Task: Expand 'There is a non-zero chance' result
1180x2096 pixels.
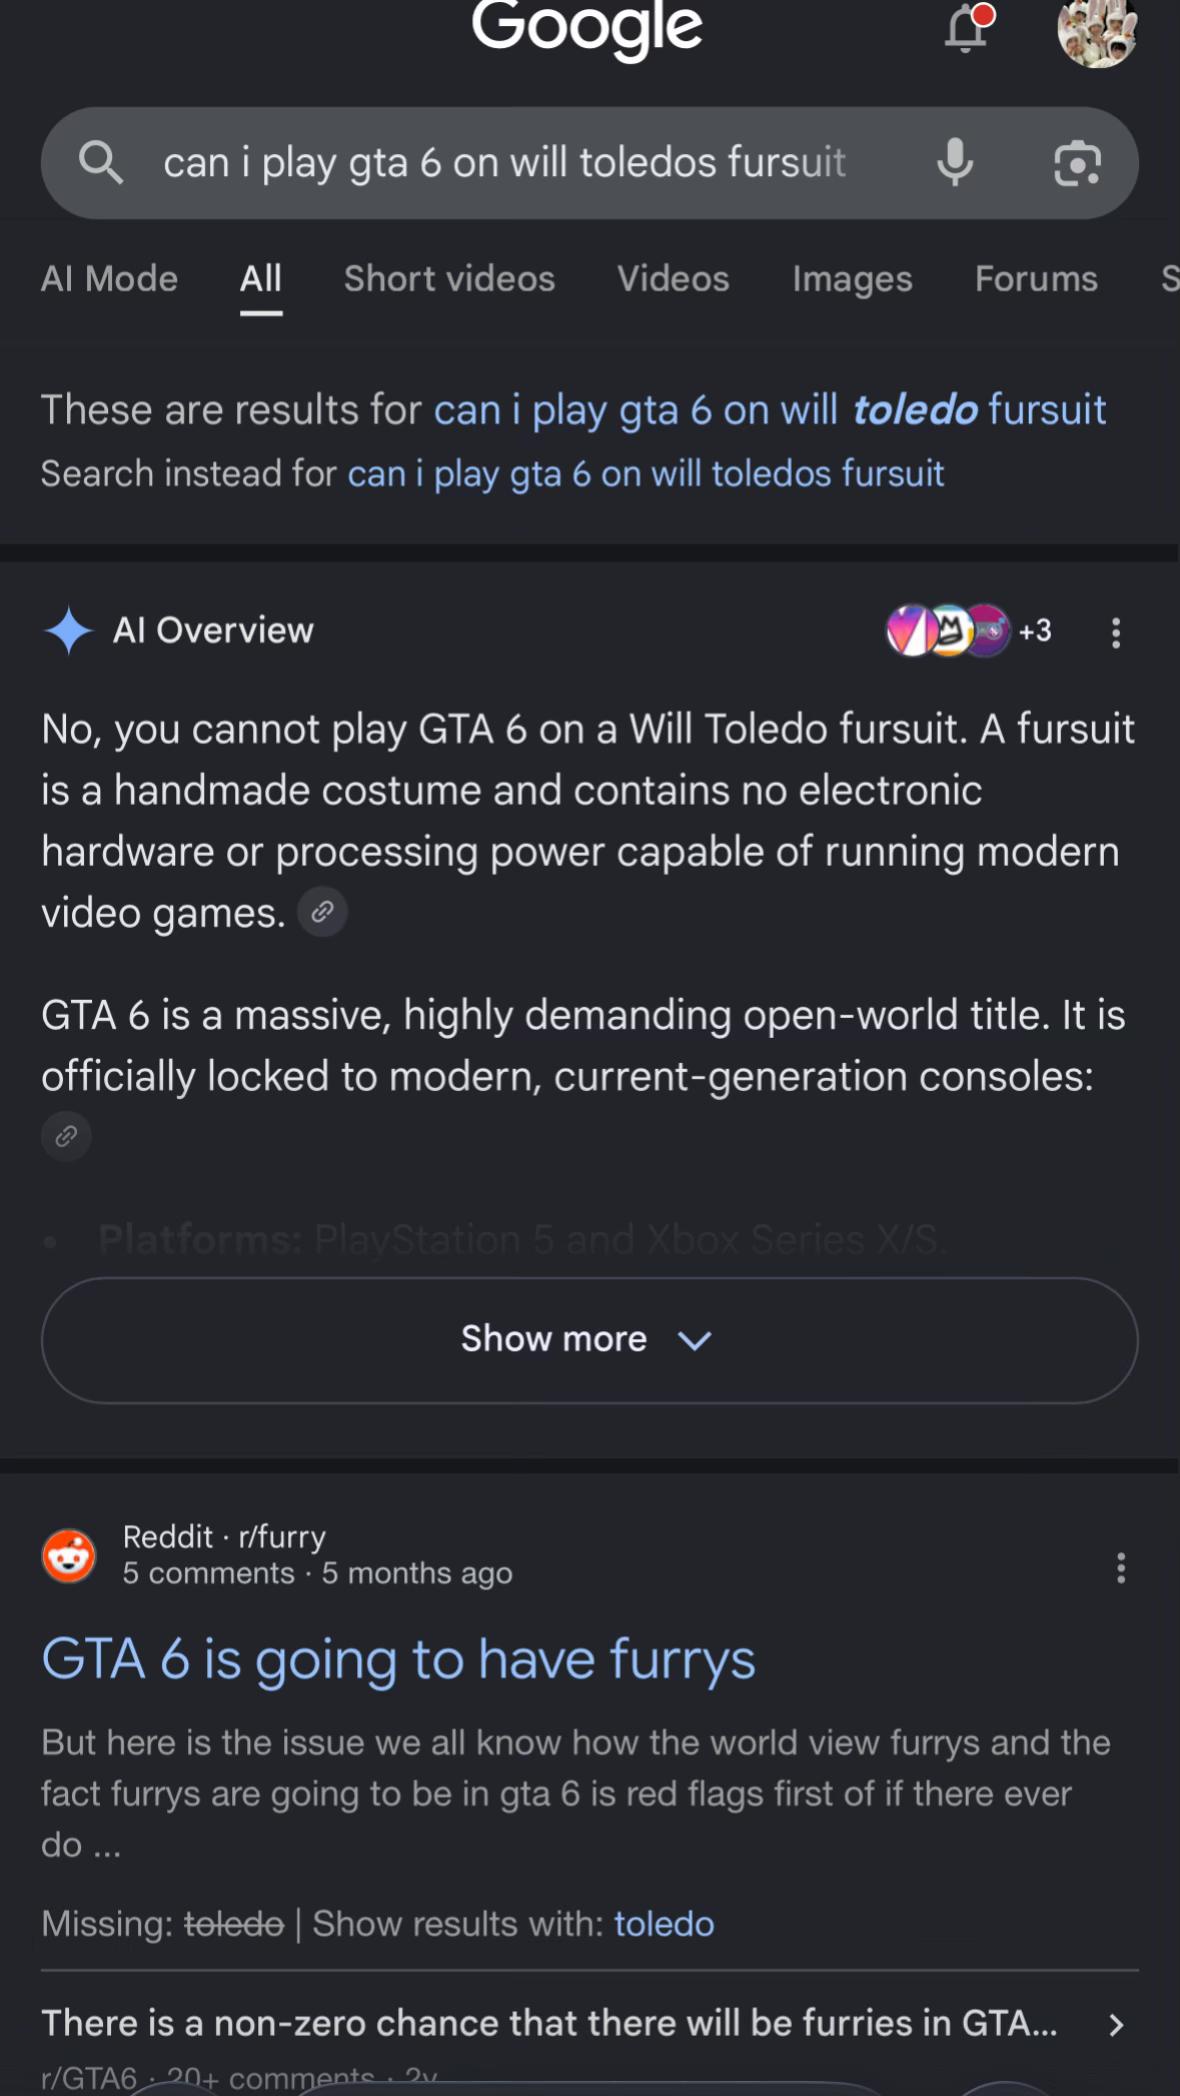Action: click(590, 2024)
